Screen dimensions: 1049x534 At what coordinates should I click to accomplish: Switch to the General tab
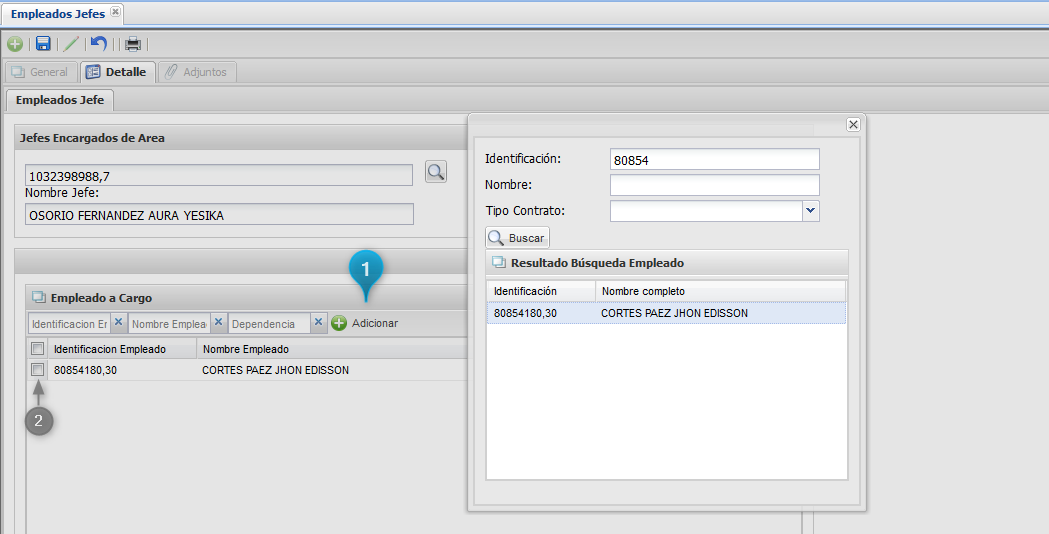(40, 72)
